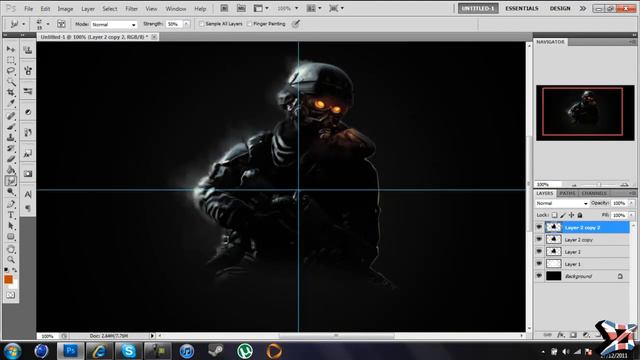The height and width of the screenshot is (360, 640).
Task: Toggle visibility of Layer 2
Action: 539,252
